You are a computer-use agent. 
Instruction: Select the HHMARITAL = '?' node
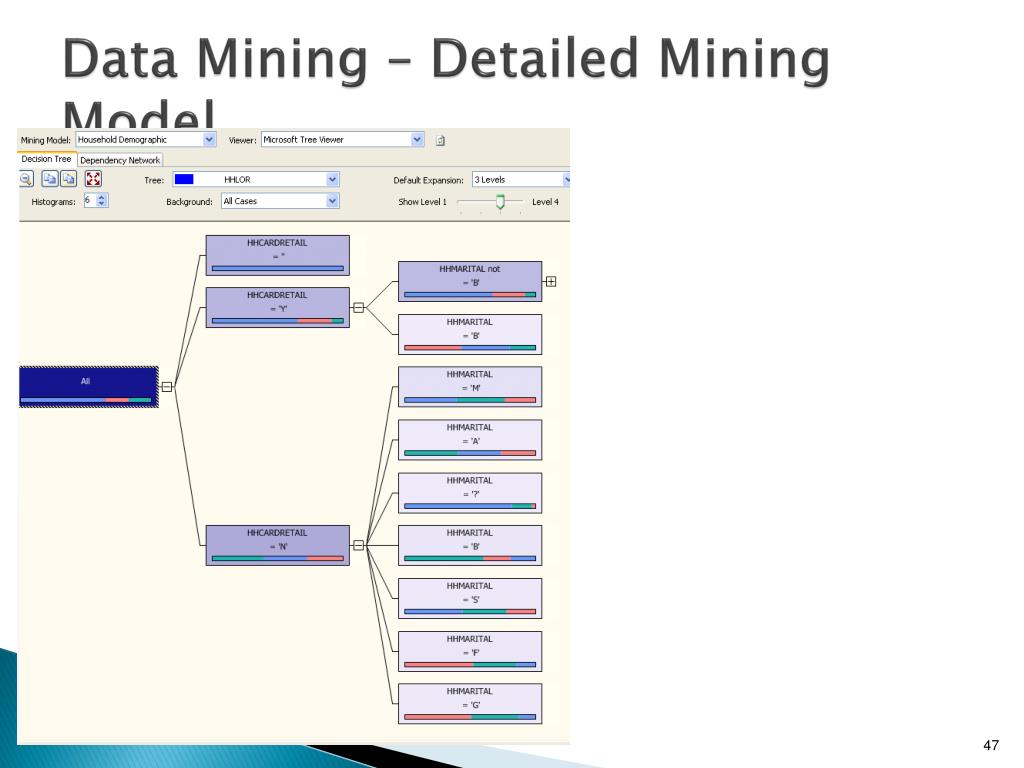470,493
